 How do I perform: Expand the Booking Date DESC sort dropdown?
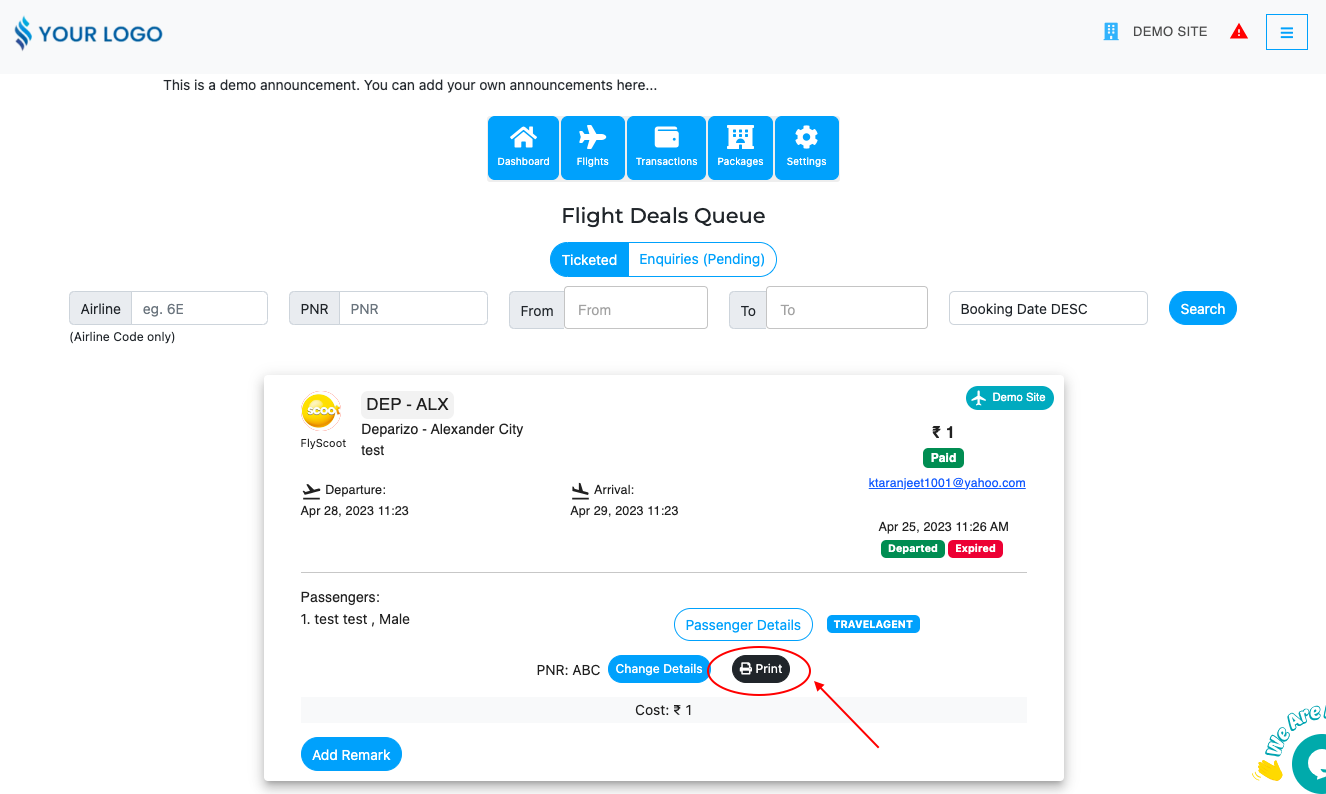tap(1047, 309)
